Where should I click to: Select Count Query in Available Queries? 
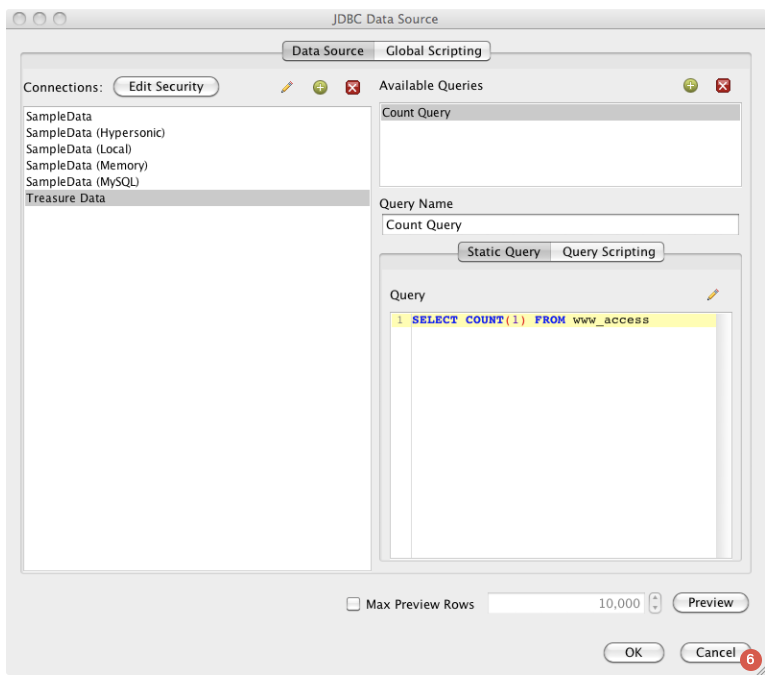coord(417,113)
